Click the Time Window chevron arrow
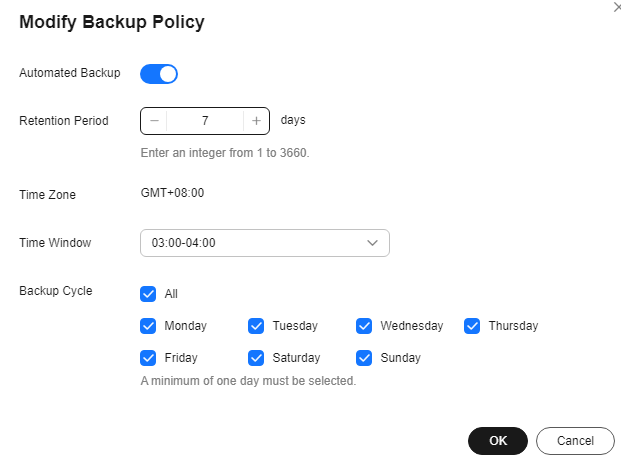The width and height of the screenshot is (621, 468). [373, 243]
